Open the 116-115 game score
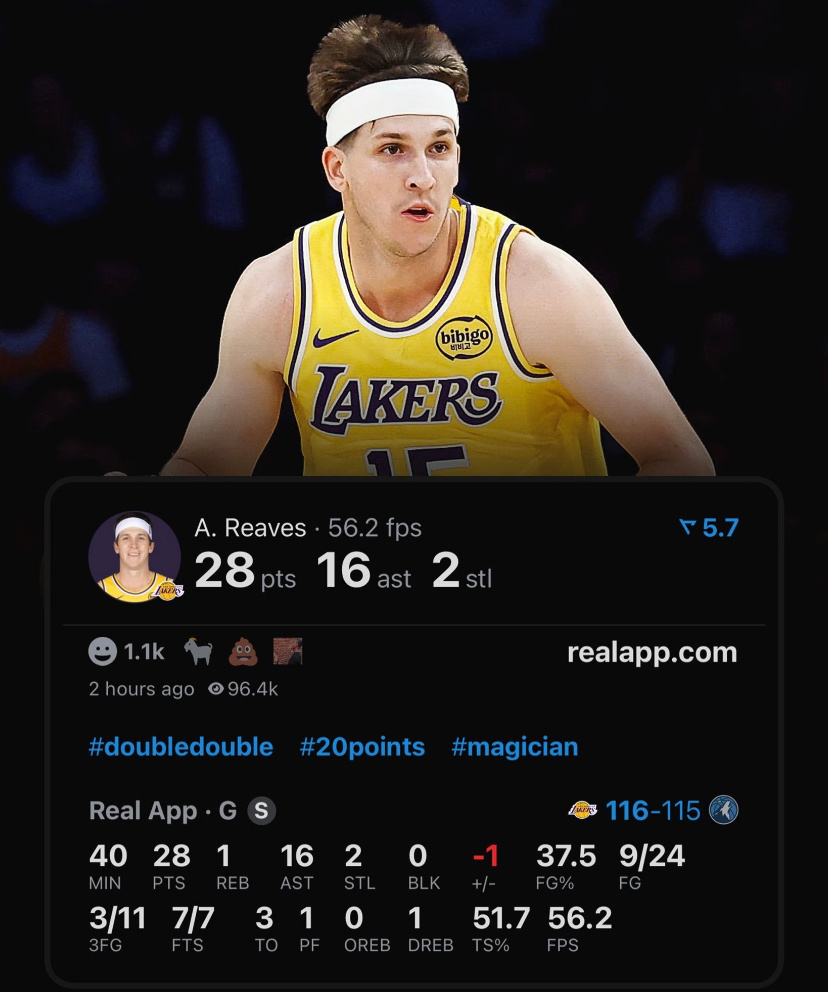 click(653, 810)
